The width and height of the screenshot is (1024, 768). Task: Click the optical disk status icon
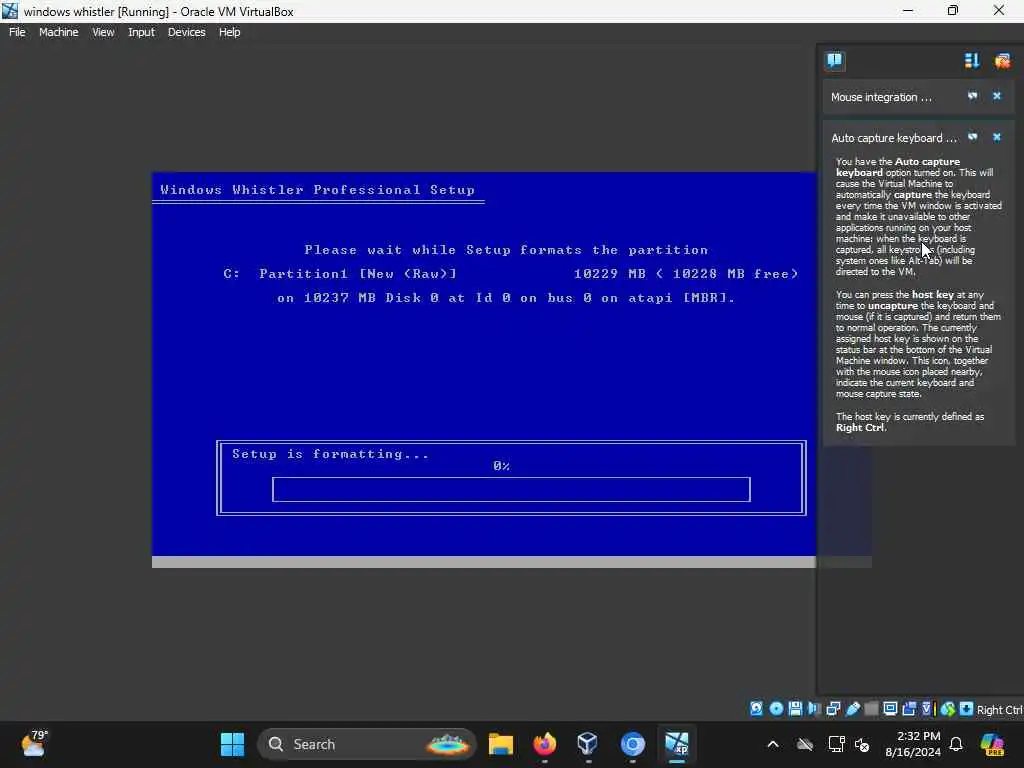(x=776, y=709)
